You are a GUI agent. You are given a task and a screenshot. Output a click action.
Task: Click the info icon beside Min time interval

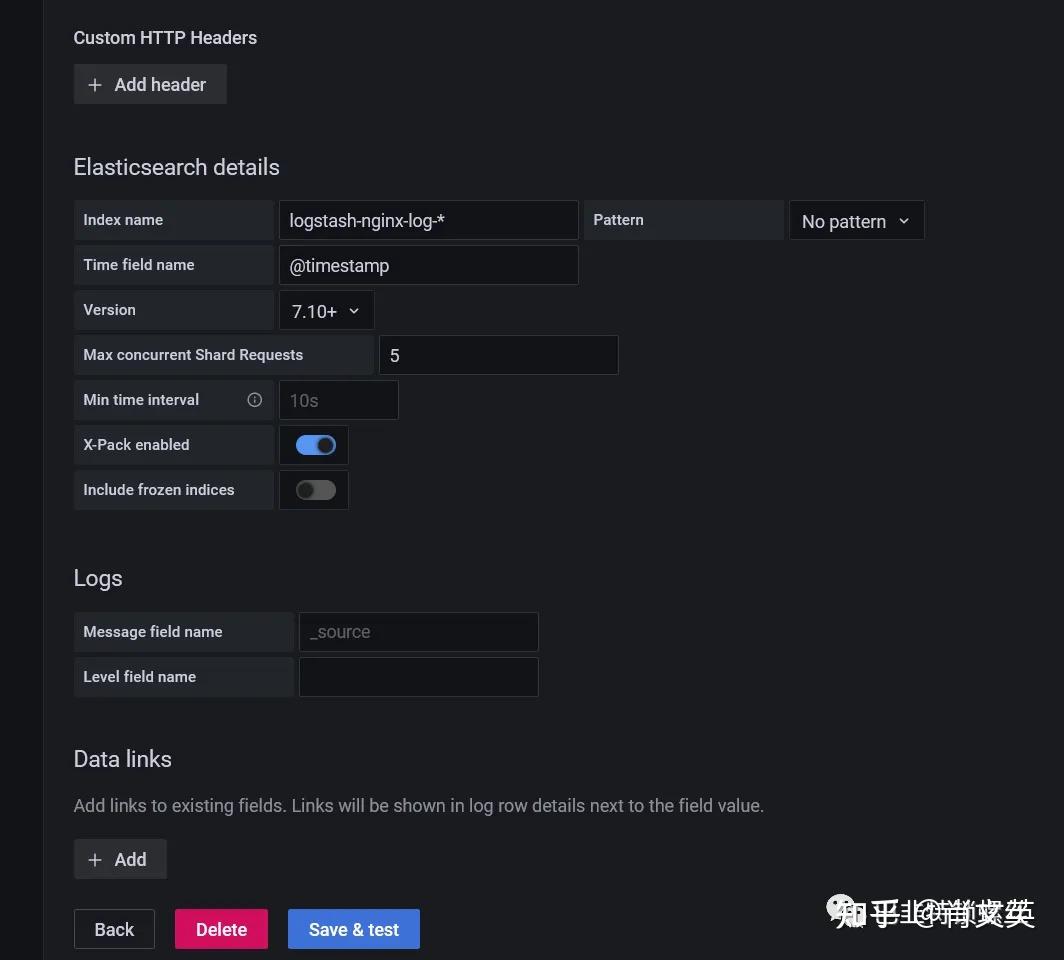[x=255, y=399]
